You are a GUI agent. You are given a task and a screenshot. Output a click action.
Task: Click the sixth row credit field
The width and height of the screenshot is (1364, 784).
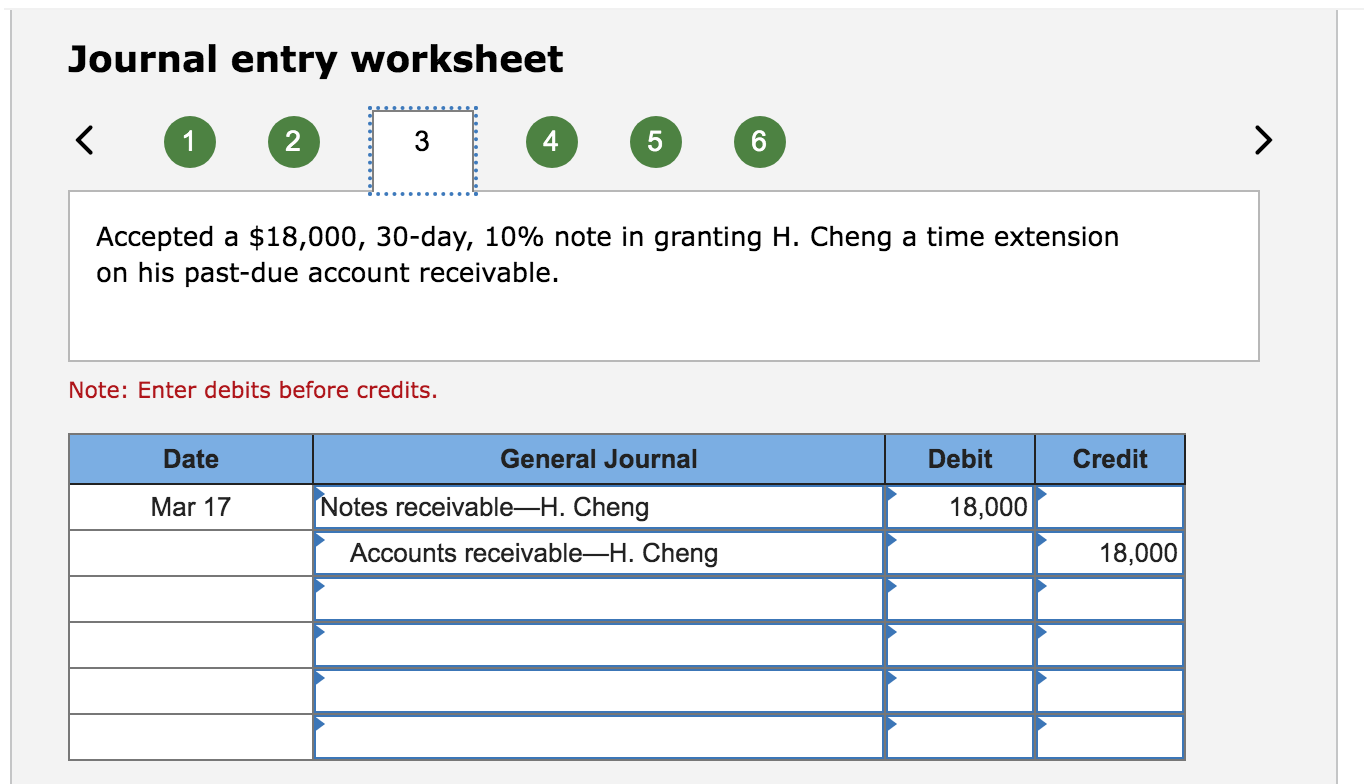coord(1110,737)
